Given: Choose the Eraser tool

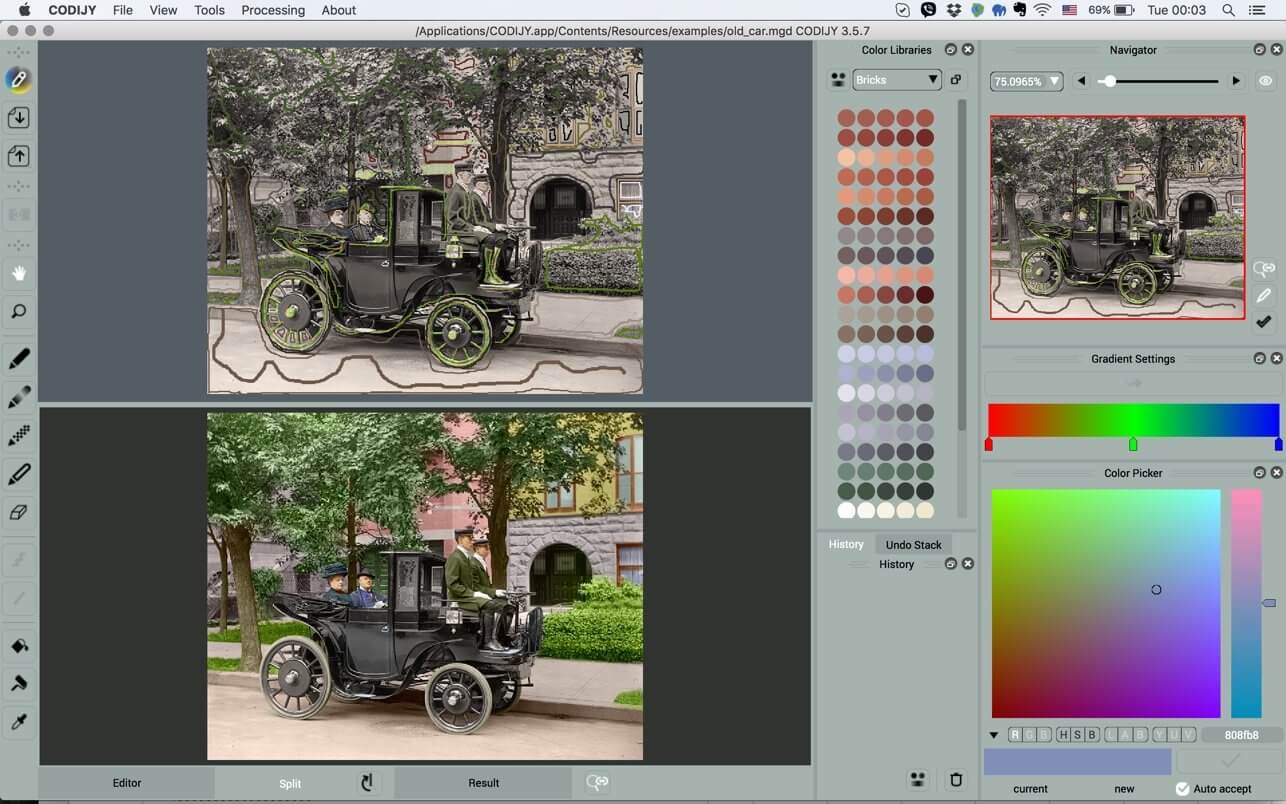Looking at the screenshot, I should pyautogui.click(x=18, y=512).
